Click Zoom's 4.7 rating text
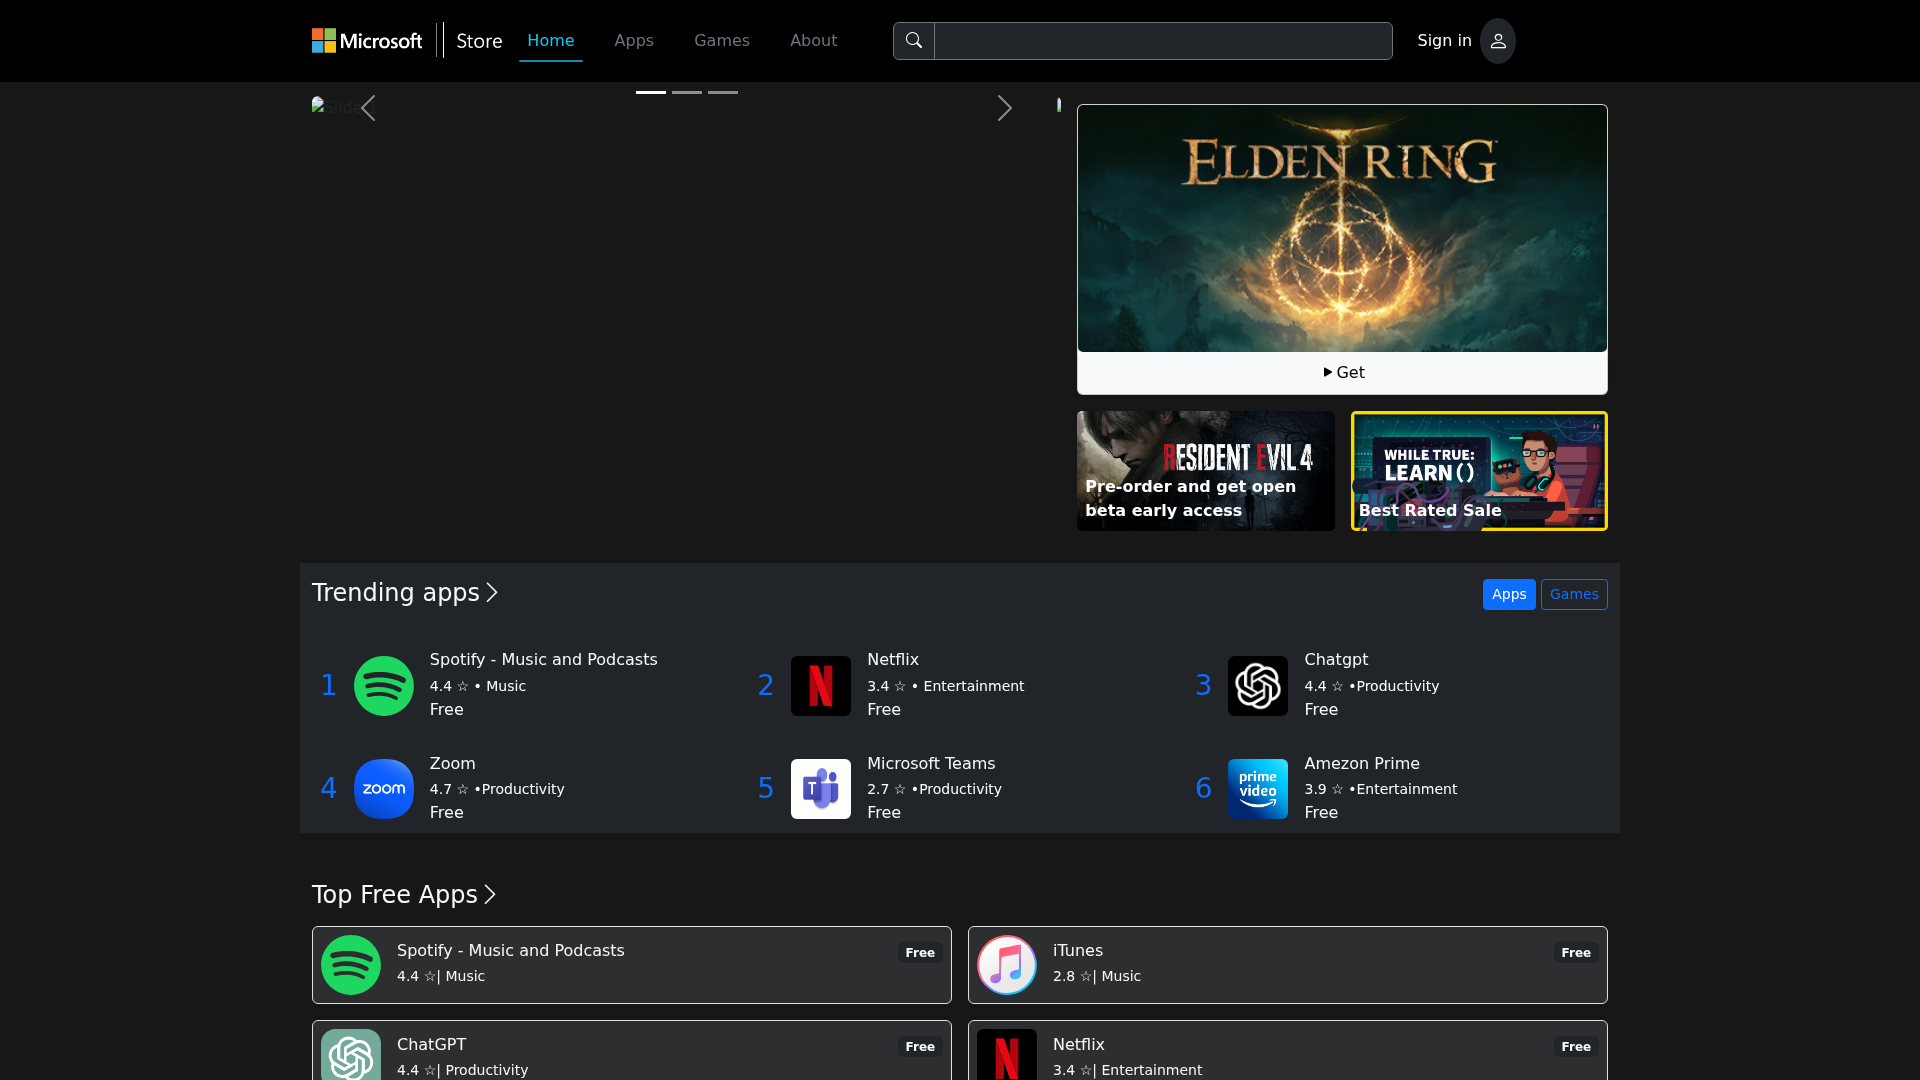This screenshot has width=1920, height=1080. [x=497, y=789]
